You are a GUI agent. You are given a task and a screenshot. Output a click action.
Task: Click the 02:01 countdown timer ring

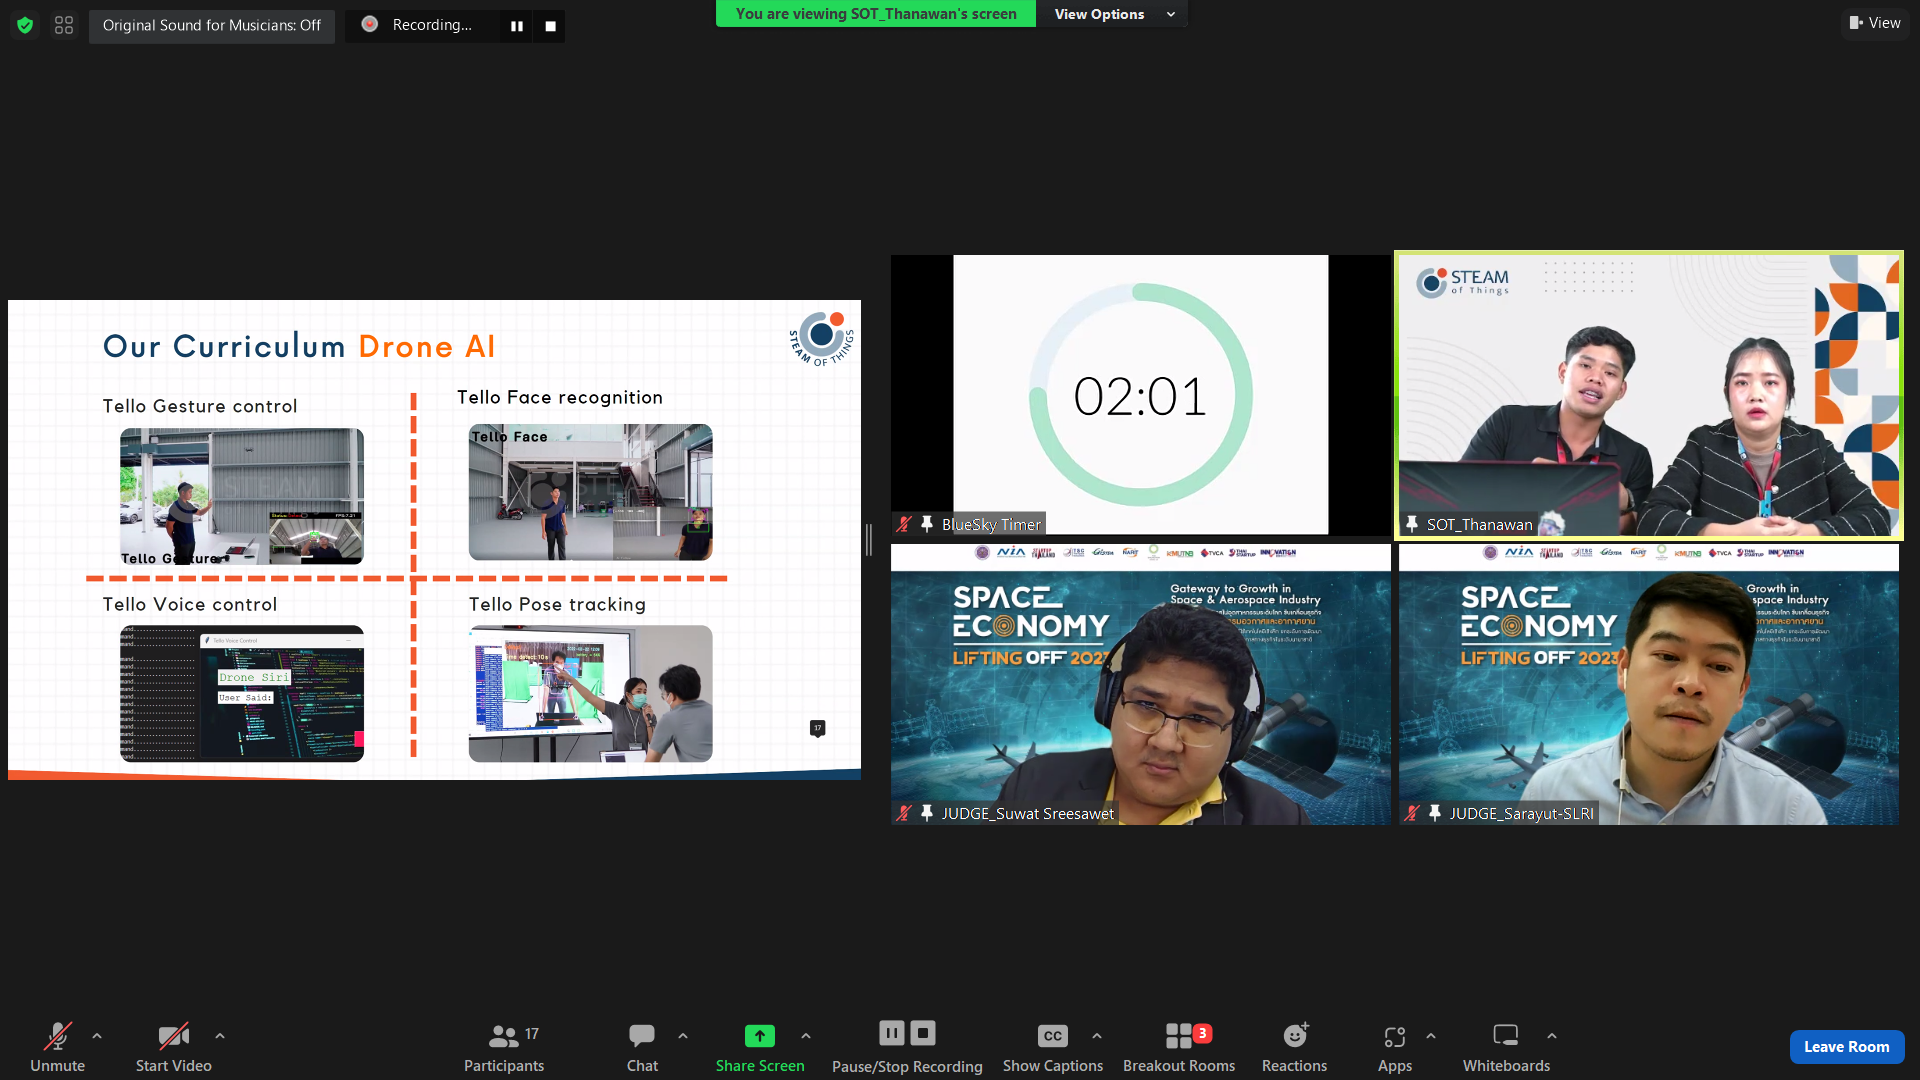point(1141,395)
